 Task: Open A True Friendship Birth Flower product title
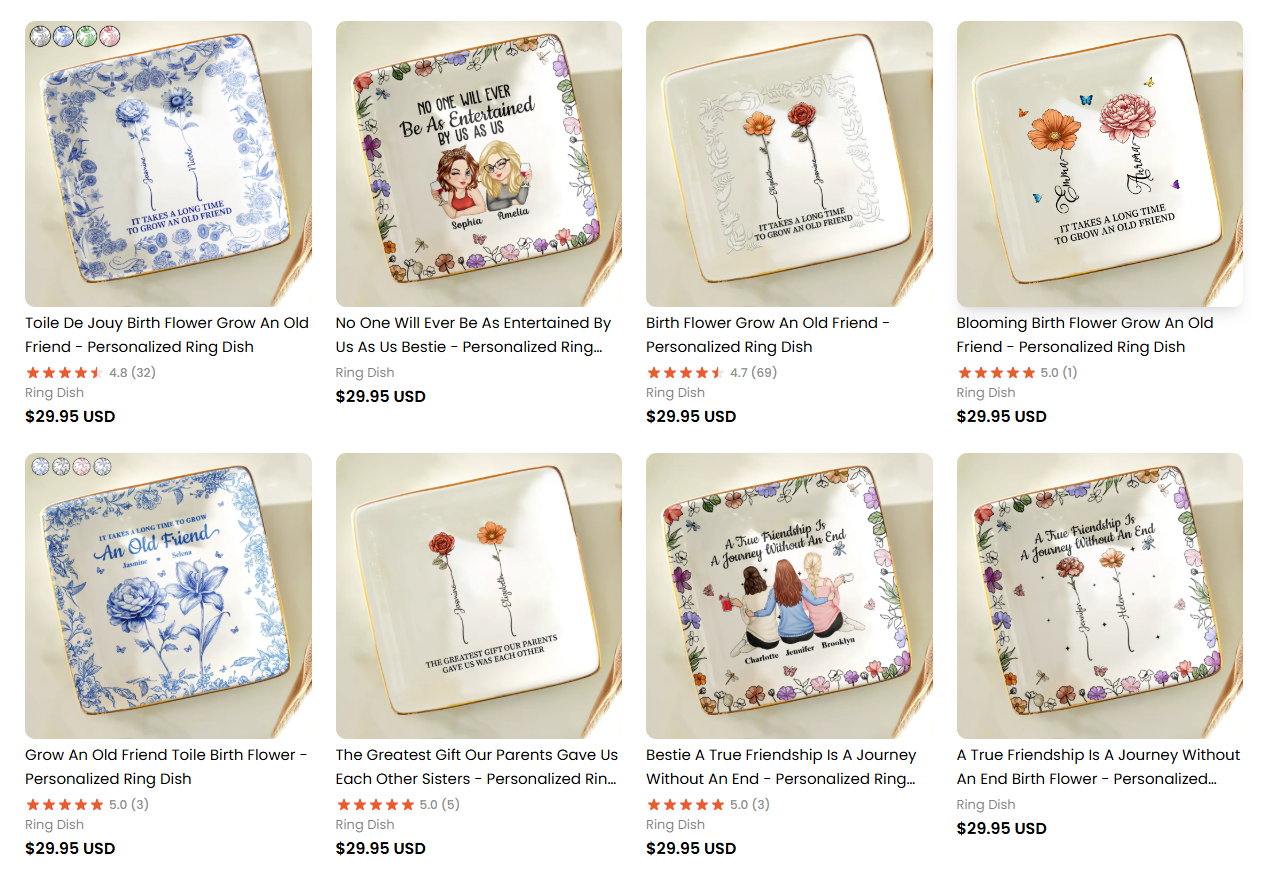pos(1098,767)
